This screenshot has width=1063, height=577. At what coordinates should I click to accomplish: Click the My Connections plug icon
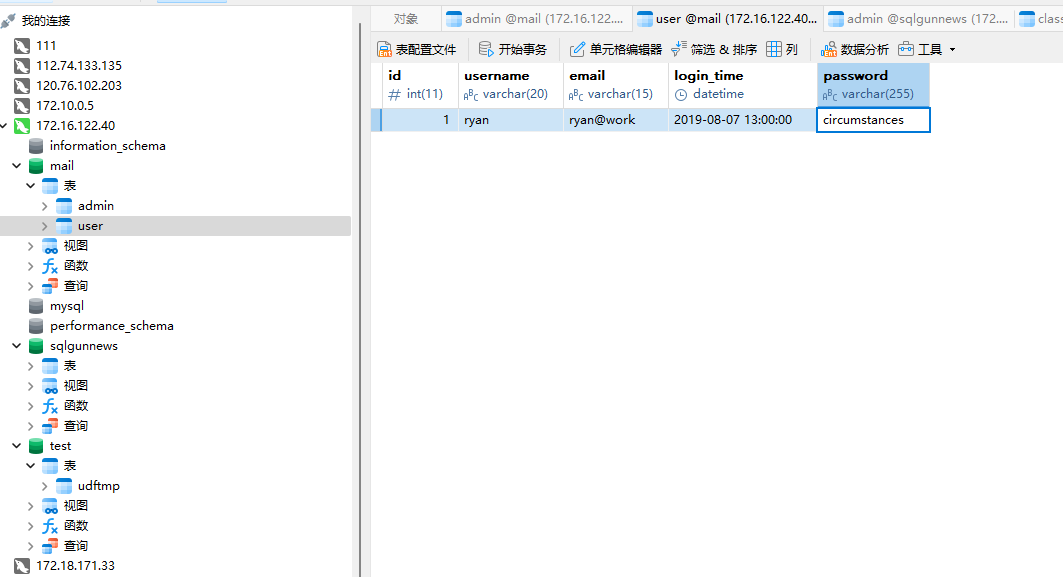point(7,21)
